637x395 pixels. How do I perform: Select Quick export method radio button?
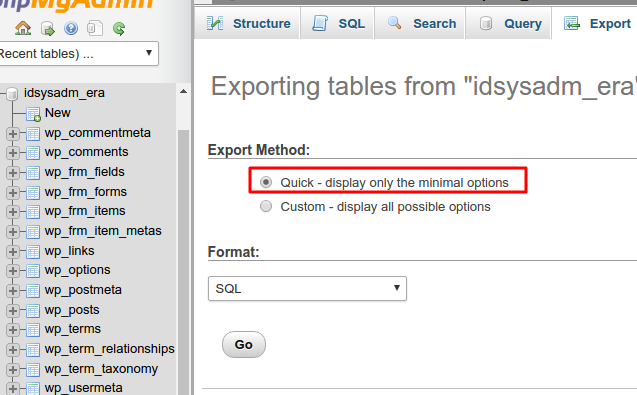(266, 182)
